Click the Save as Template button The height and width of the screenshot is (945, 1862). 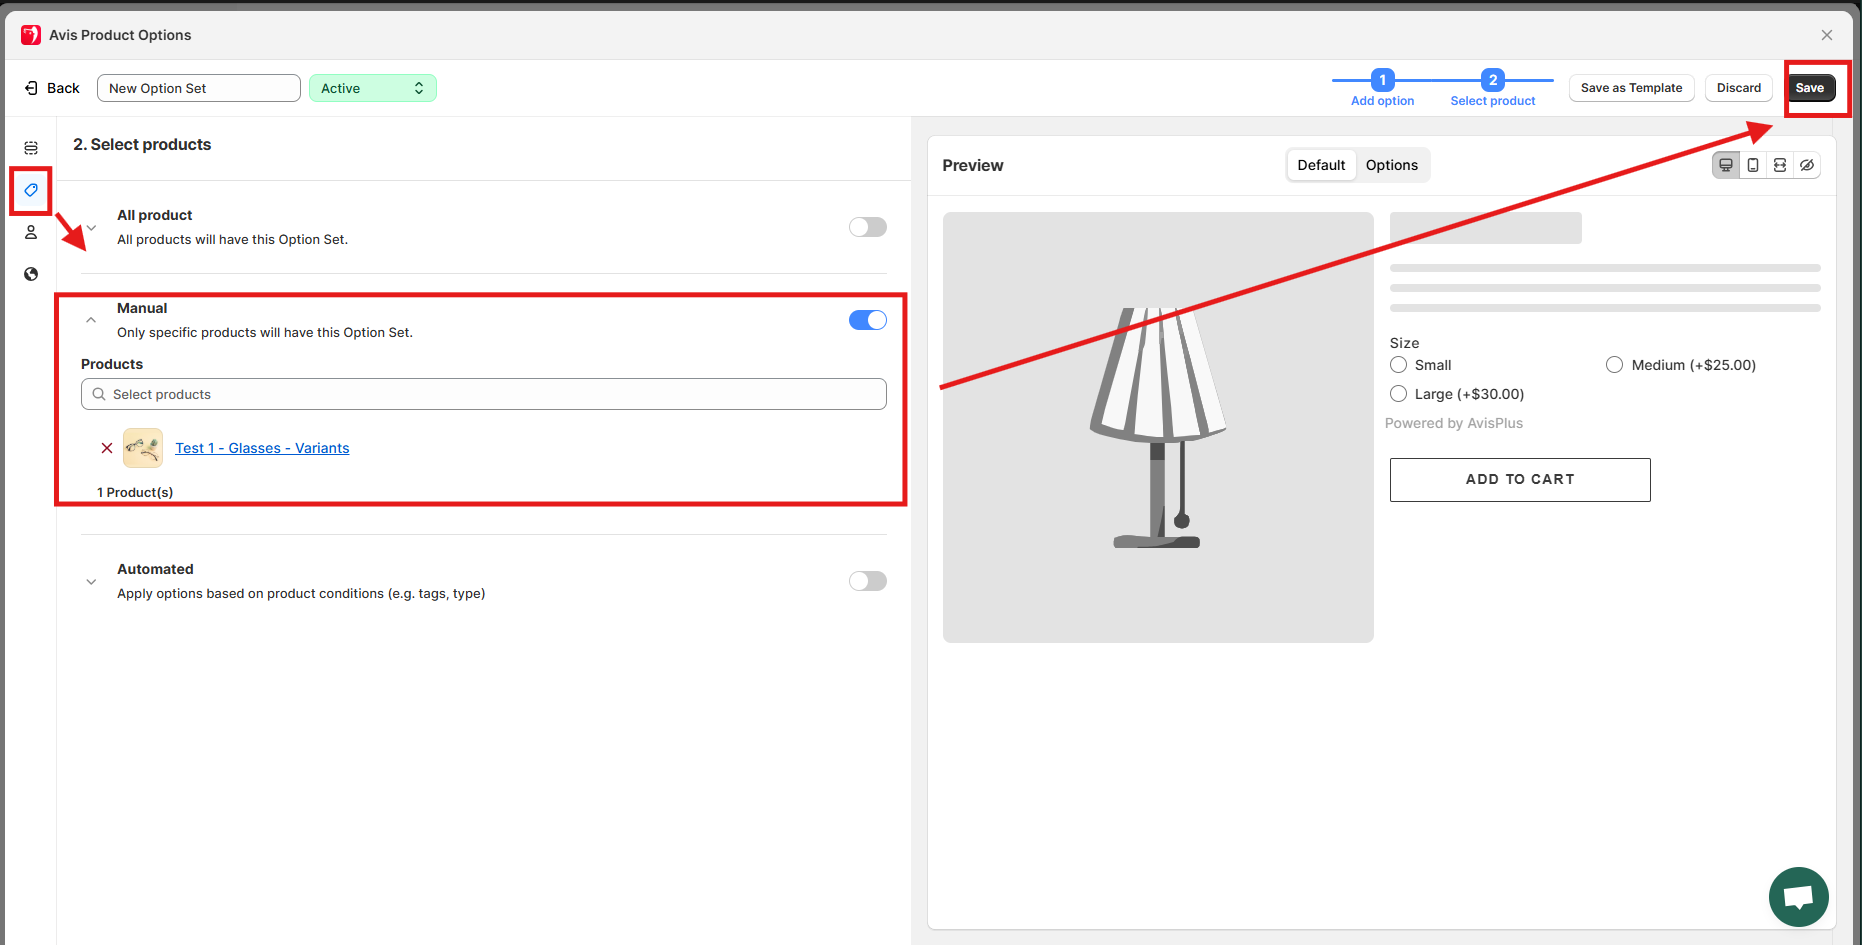point(1631,88)
